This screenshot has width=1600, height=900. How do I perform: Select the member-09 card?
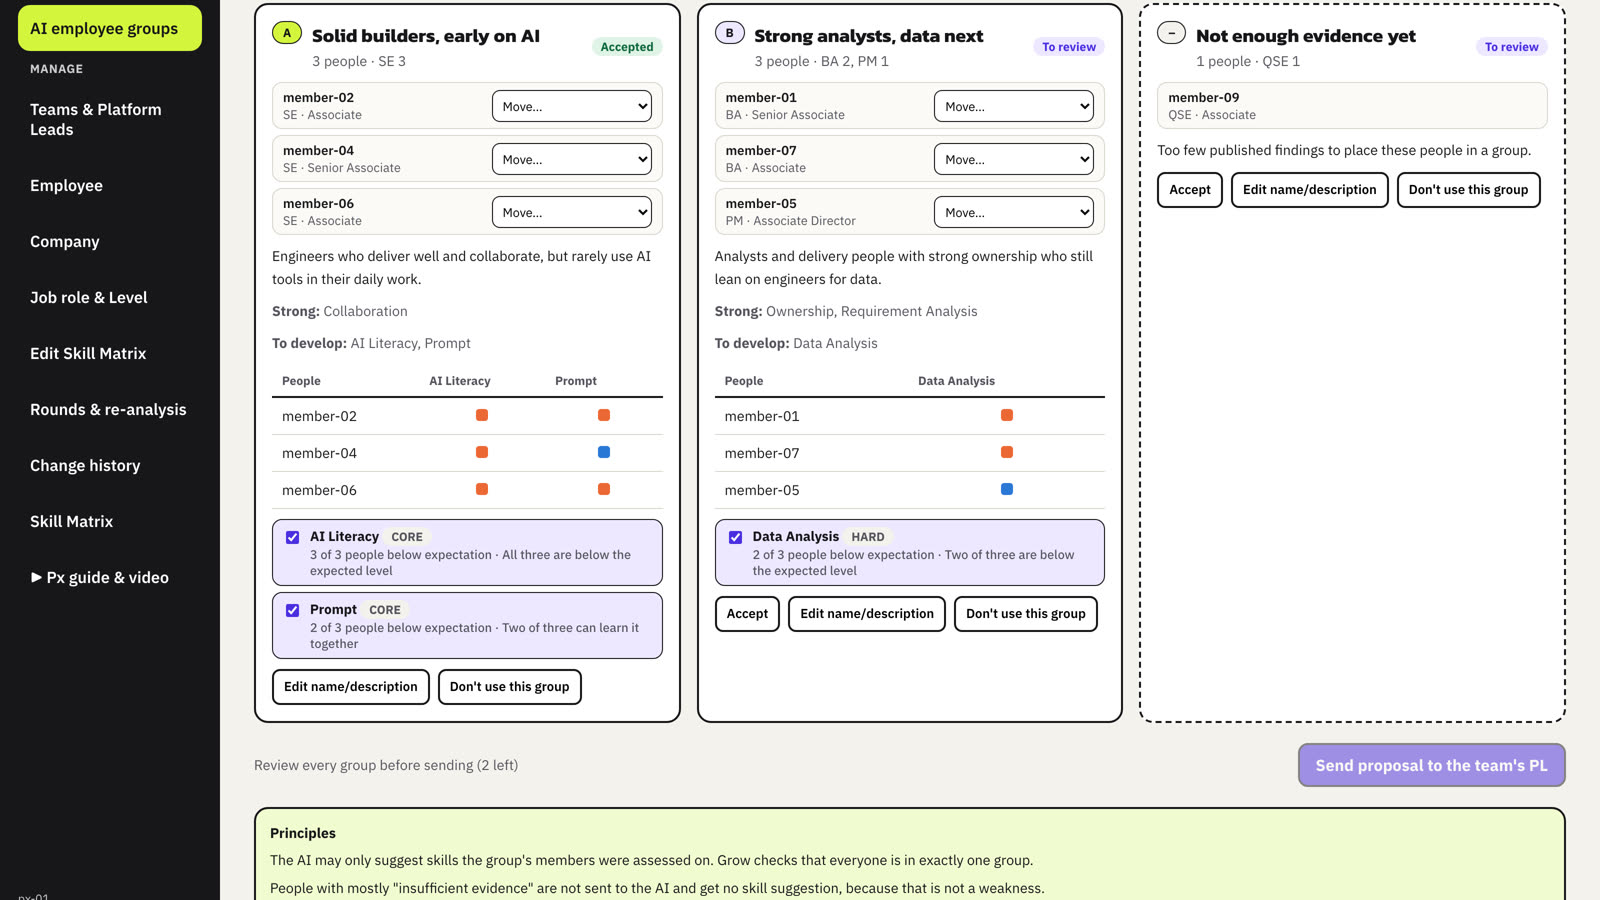pyautogui.click(x=1352, y=105)
